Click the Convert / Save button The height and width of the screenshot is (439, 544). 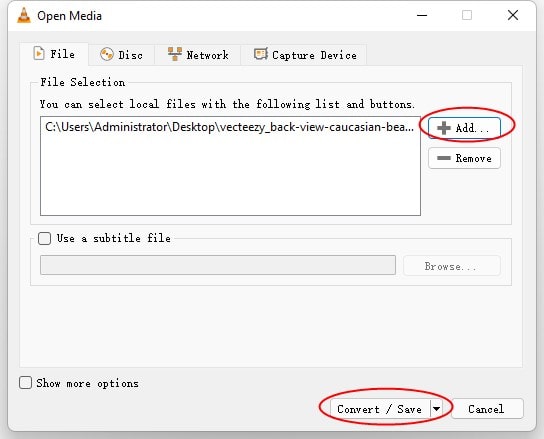380,409
